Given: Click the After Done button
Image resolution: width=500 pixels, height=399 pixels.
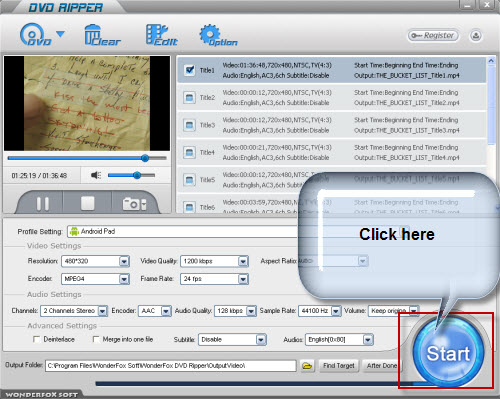Looking at the screenshot, I should click(x=382, y=366).
